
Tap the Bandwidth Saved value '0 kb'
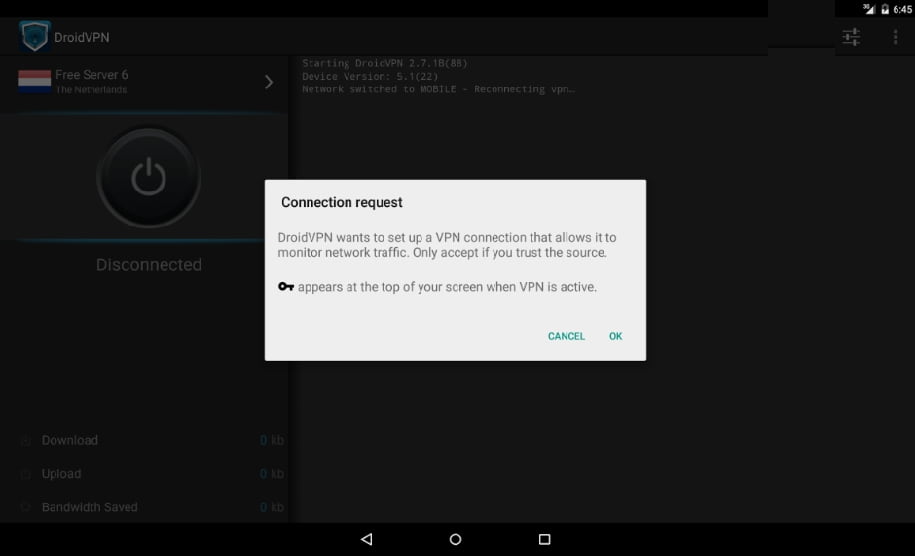click(271, 507)
